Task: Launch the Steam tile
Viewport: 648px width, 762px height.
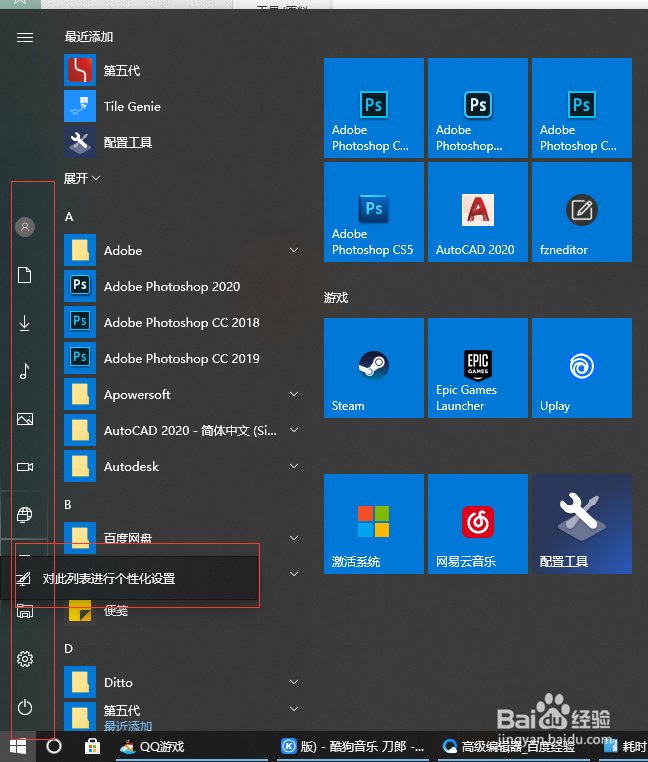Action: [x=374, y=368]
